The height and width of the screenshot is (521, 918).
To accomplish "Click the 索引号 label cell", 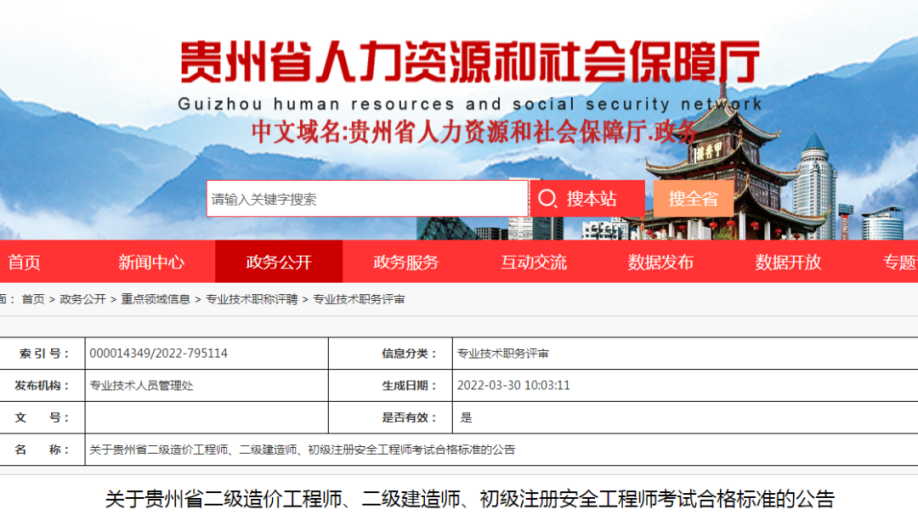I will pos(42,353).
